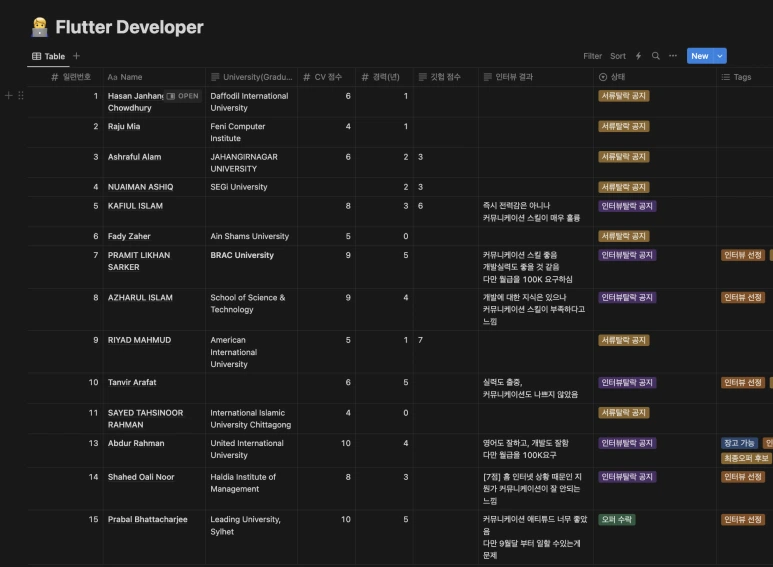This screenshot has height=567, width=773.
Task: Click the name Shahed Oali Noor
Action: tap(141, 477)
